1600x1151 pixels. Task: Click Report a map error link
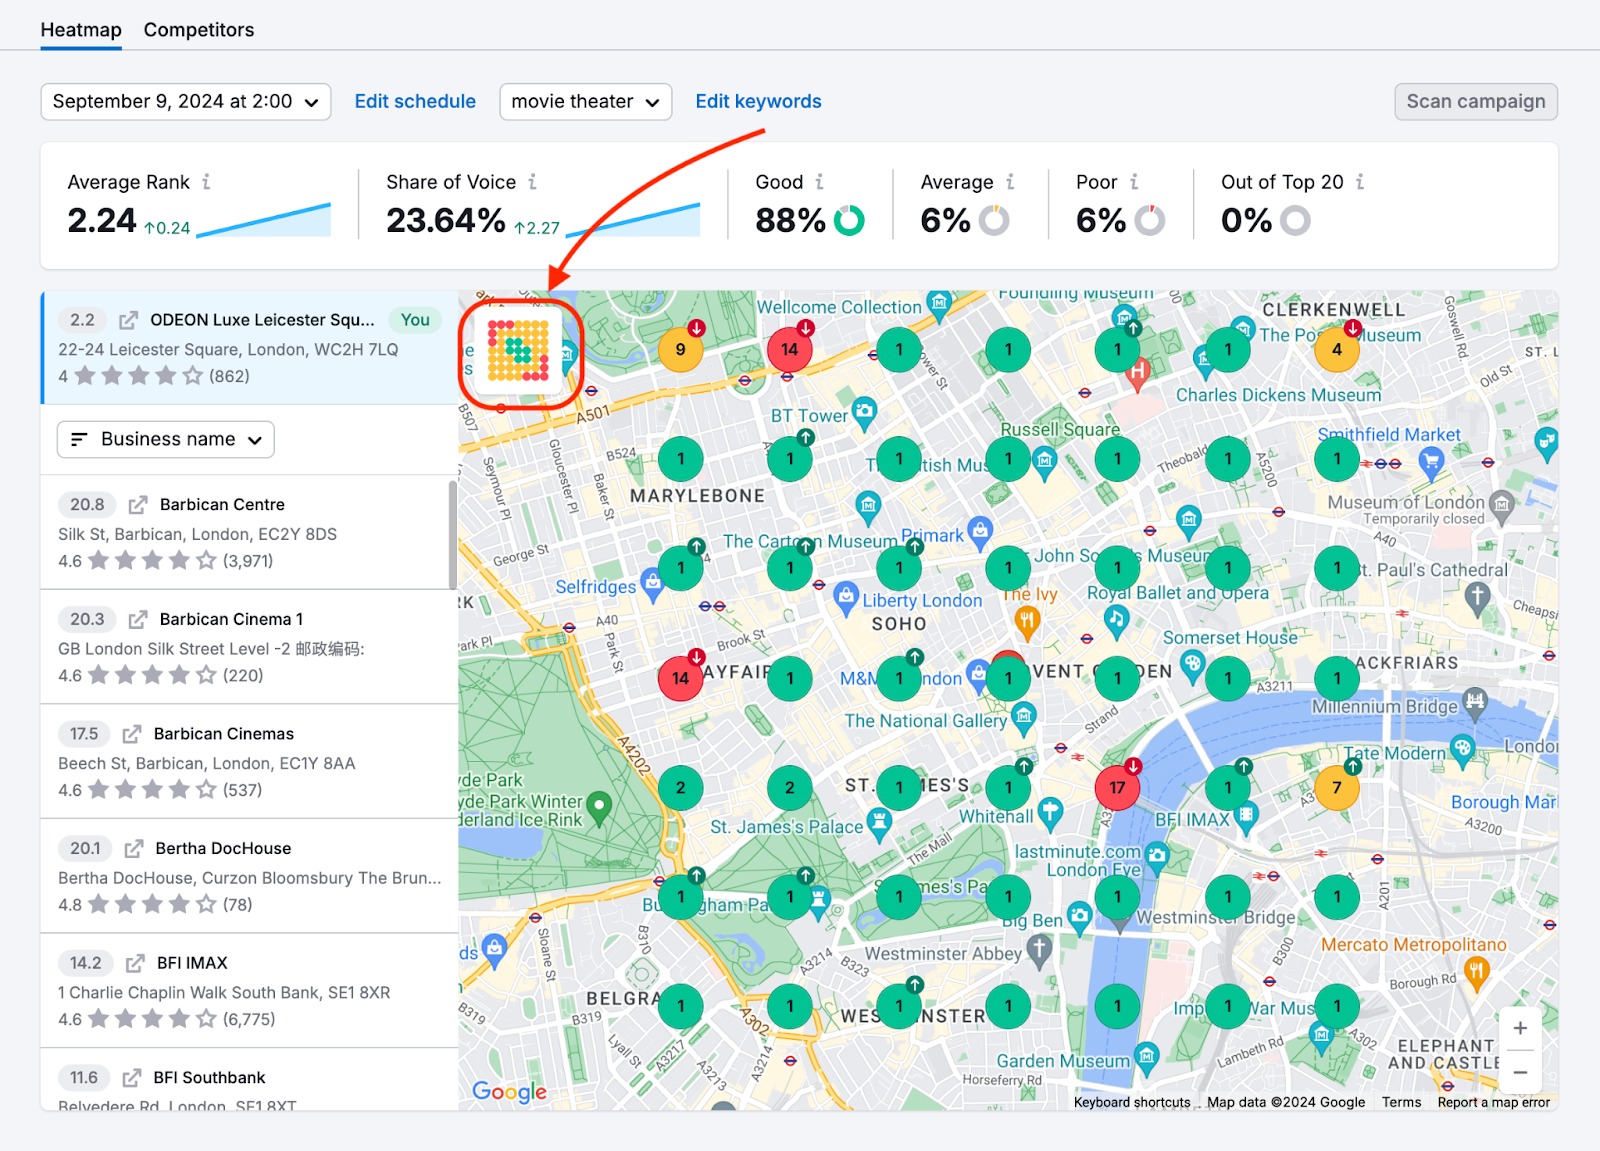coord(1493,1102)
